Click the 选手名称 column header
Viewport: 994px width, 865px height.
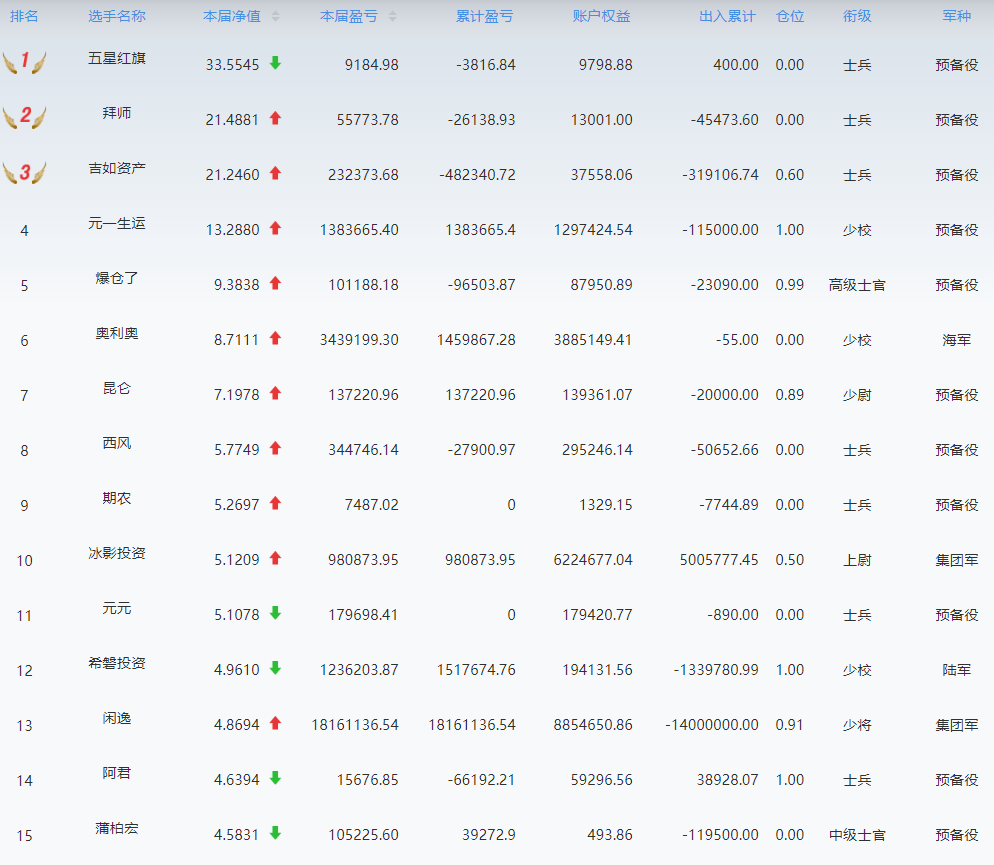click(117, 16)
